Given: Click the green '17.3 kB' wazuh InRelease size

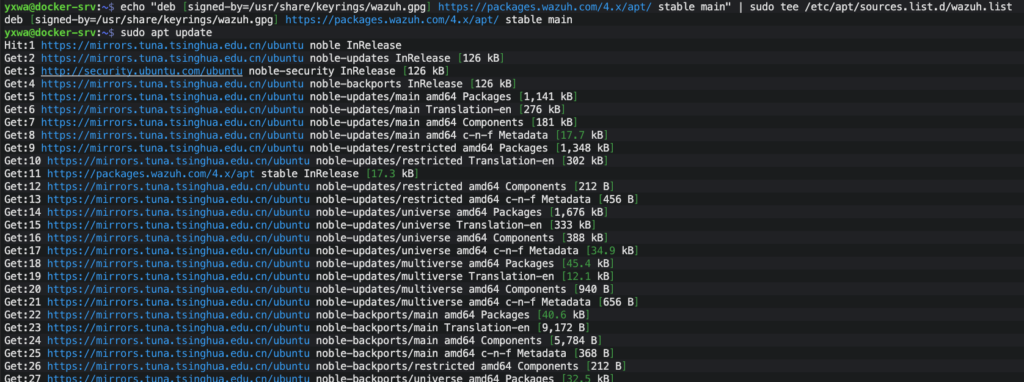Looking at the screenshot, I should [392, 174].
